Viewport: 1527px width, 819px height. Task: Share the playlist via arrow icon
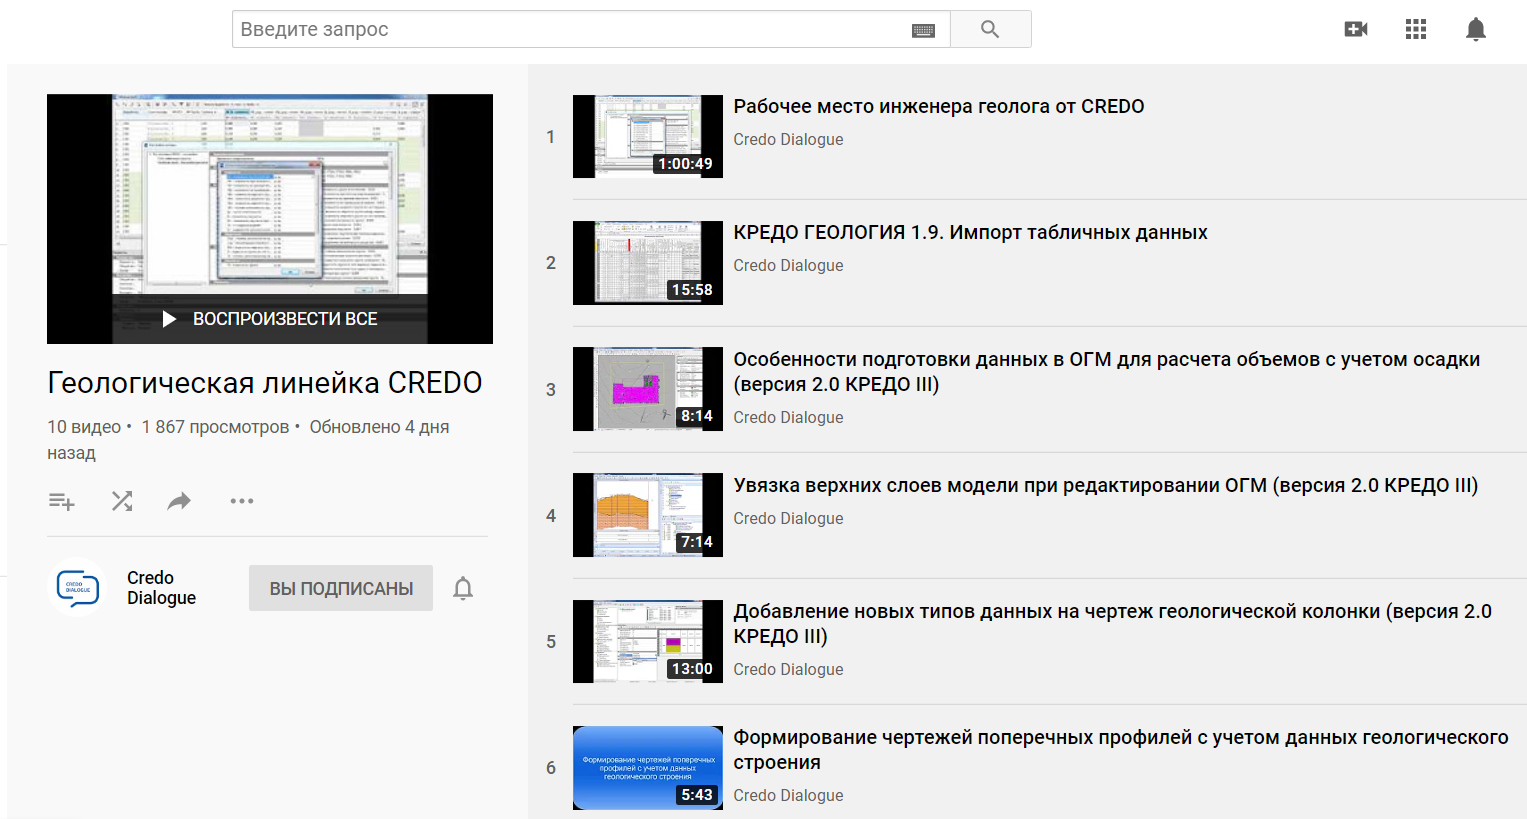pyautogui.click(x=179, y=501)
